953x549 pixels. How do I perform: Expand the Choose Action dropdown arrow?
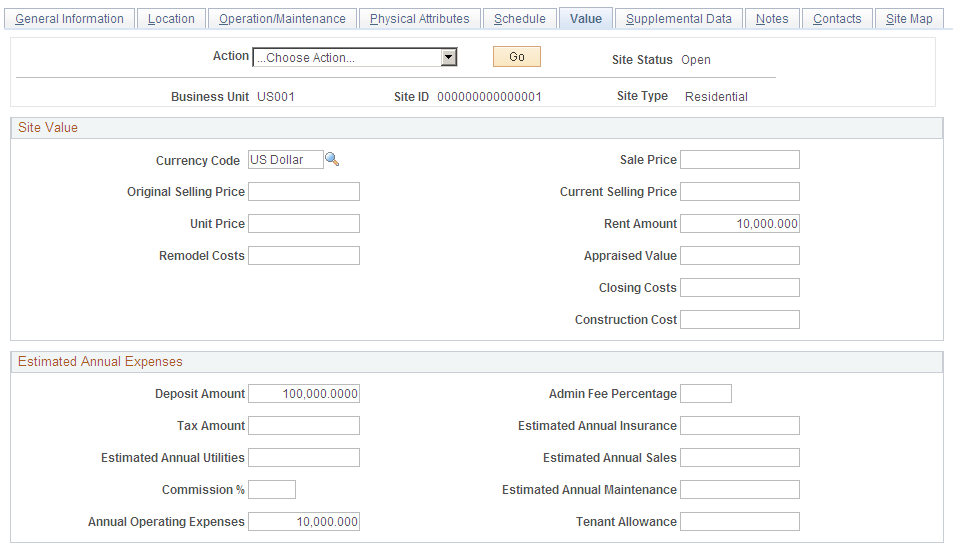[449, 57]
